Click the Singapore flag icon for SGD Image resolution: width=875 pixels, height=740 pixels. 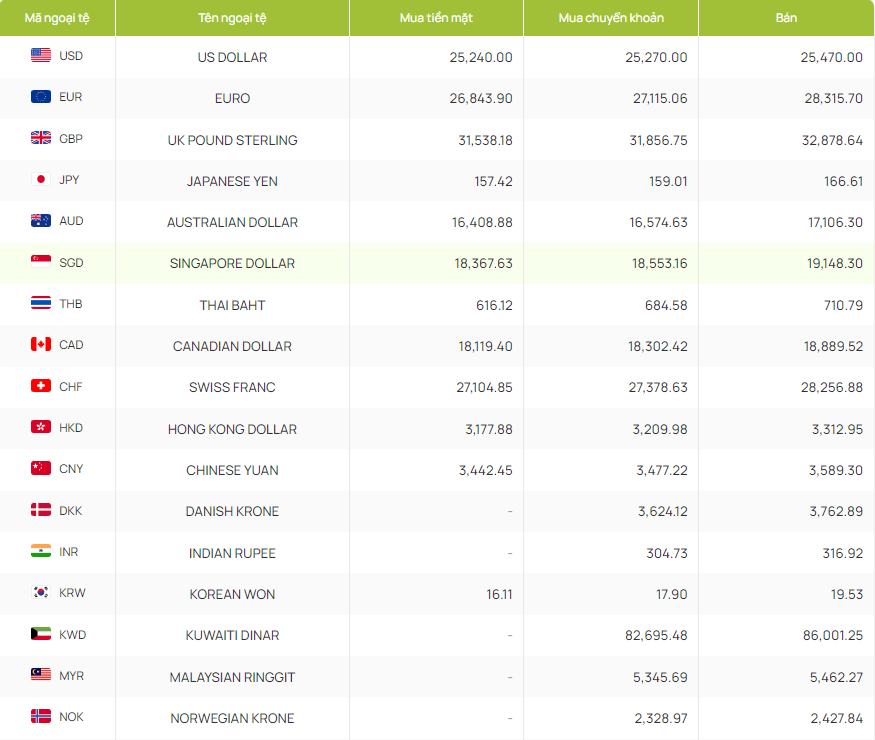41,263
